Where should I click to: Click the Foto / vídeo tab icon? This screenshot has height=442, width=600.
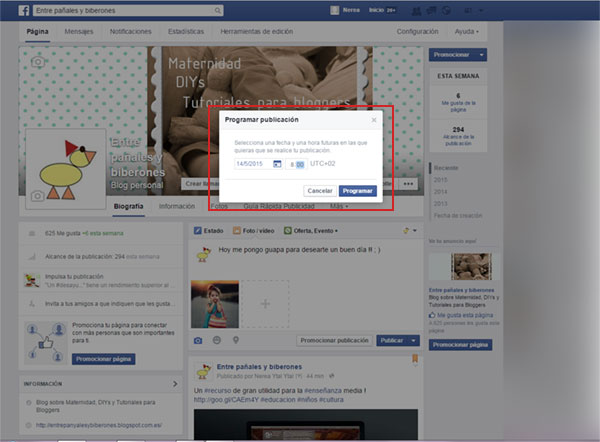pyautogui.click(x=237, y=230)
